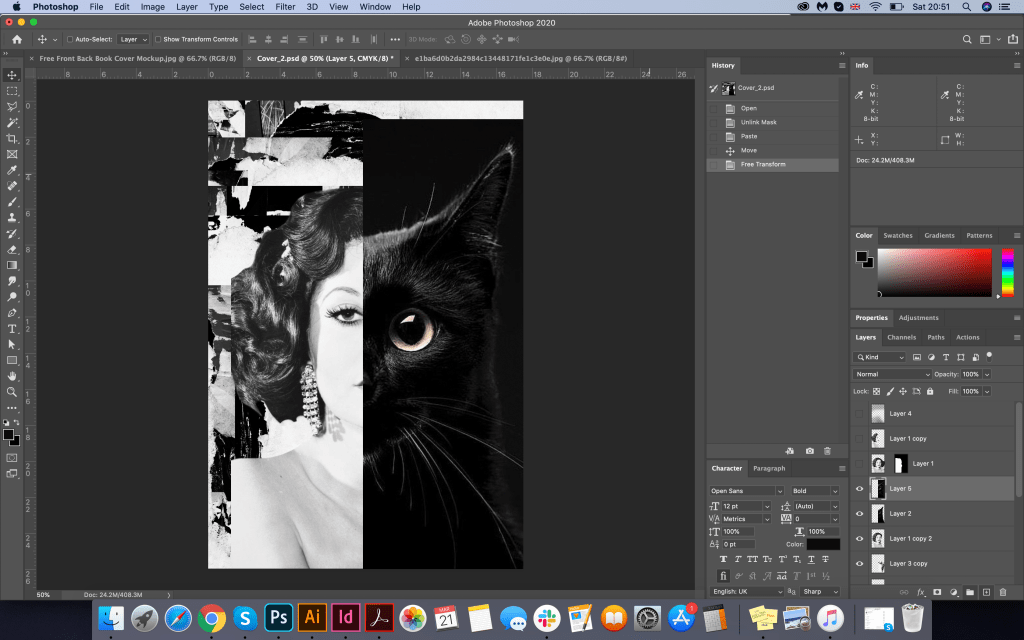Hide Layer 2 using its eye icon

coord(859,513)
